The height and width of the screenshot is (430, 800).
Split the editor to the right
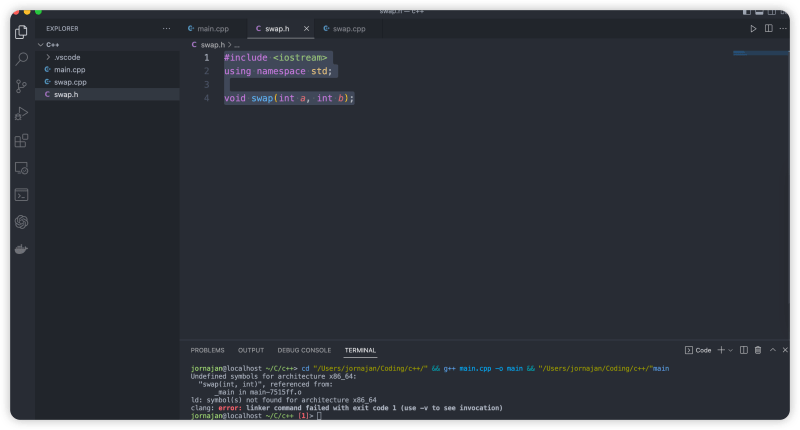coord(768,29)
